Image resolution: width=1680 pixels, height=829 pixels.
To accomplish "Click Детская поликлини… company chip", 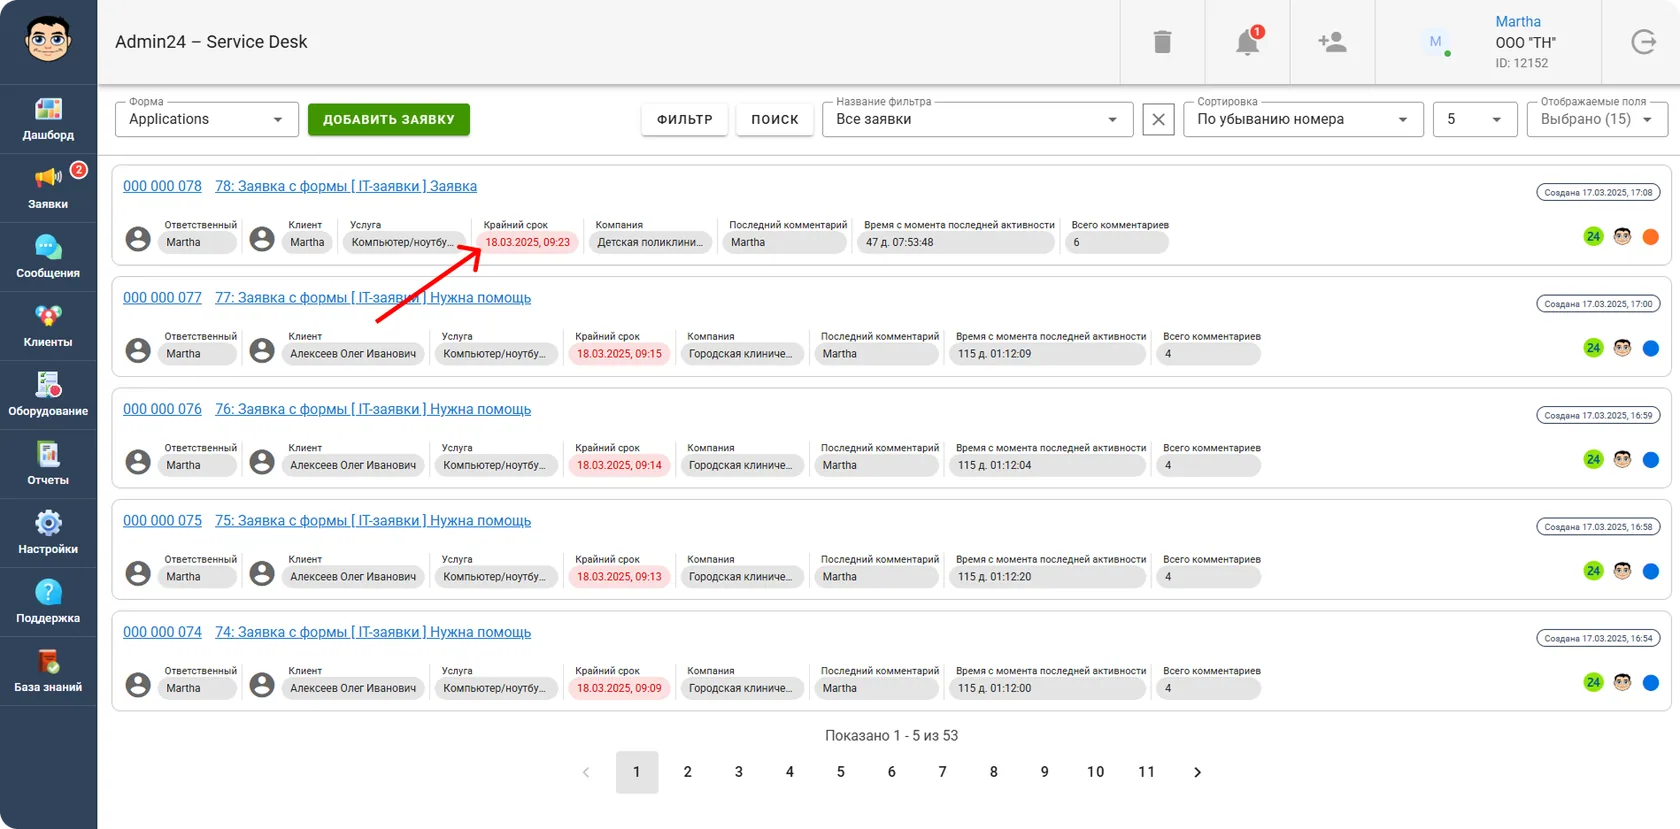I will pyautogui.click(x=650, y=242).
